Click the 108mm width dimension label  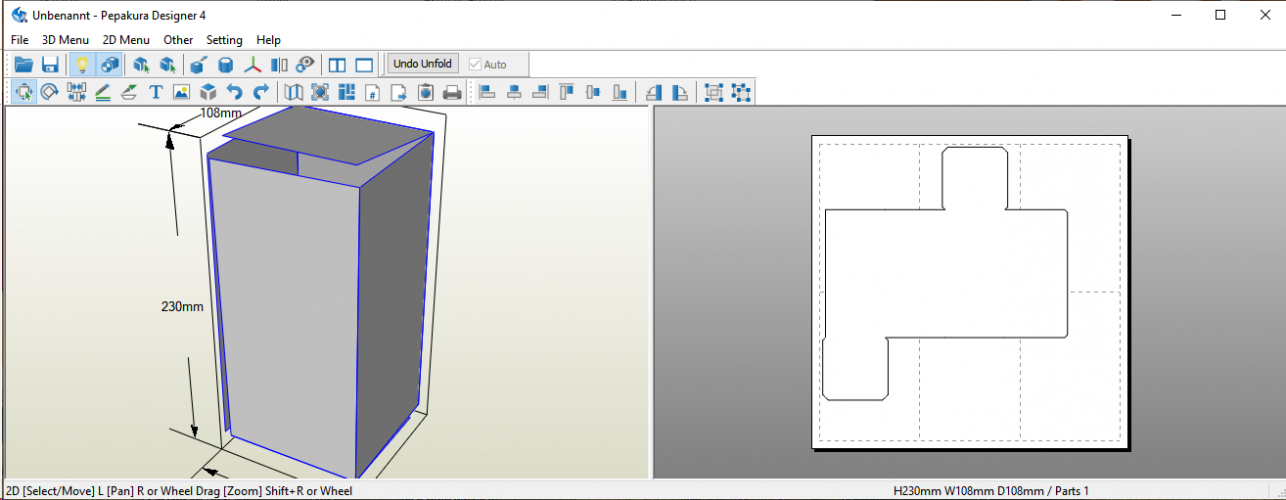pyautogui.click(x=221, y=113)
